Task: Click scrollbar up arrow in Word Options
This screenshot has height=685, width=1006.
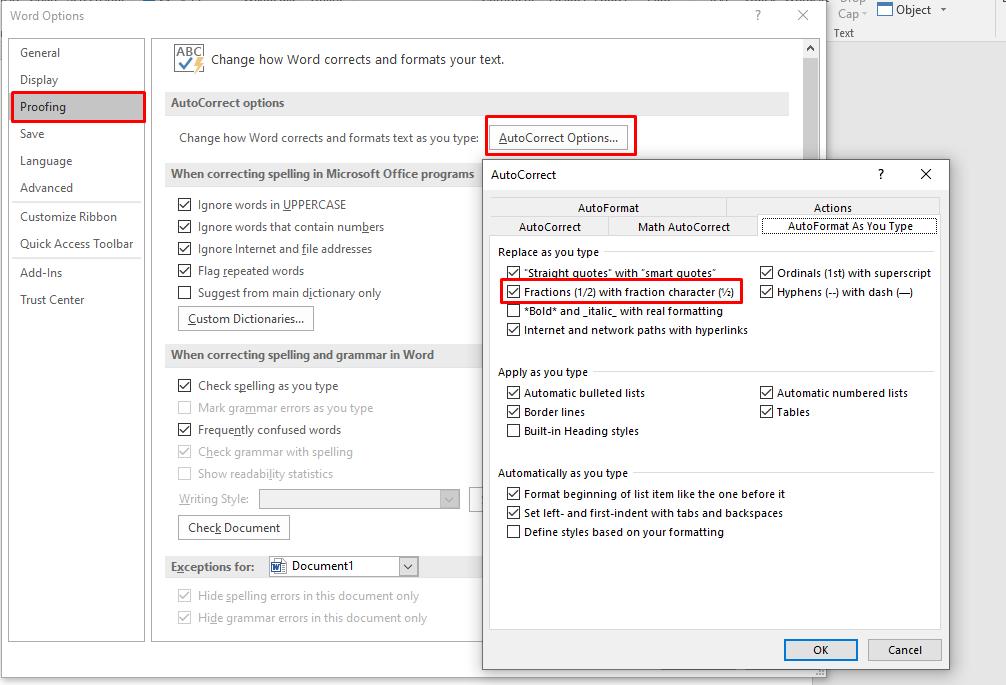Action: [x=810, y=48]
